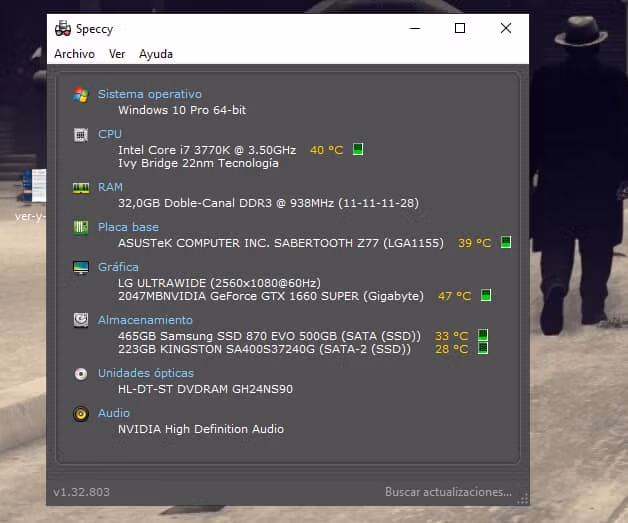Maximize the Speccy window
This screenshot has height=523, width=628.
(460, 28)
